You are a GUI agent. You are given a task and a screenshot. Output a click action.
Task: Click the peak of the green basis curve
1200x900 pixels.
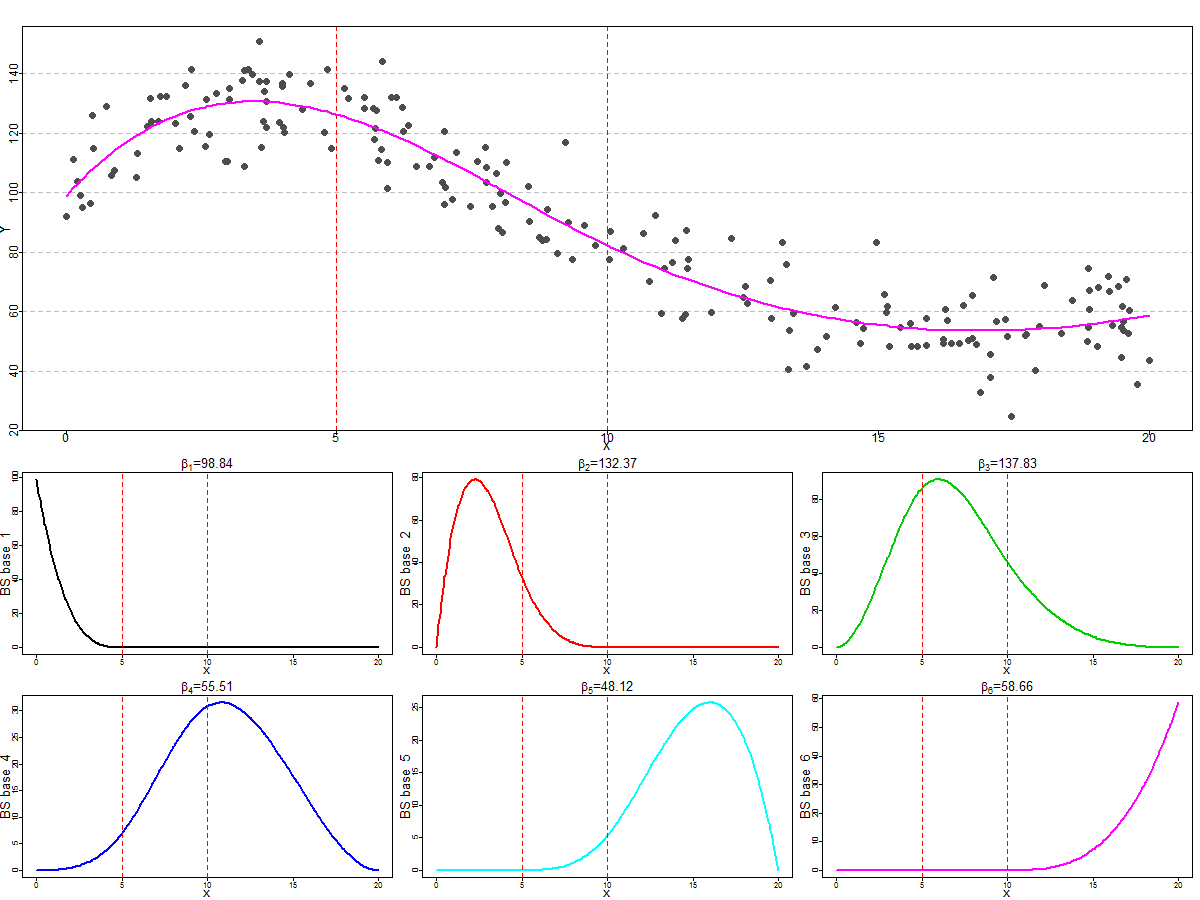[938, 479]
